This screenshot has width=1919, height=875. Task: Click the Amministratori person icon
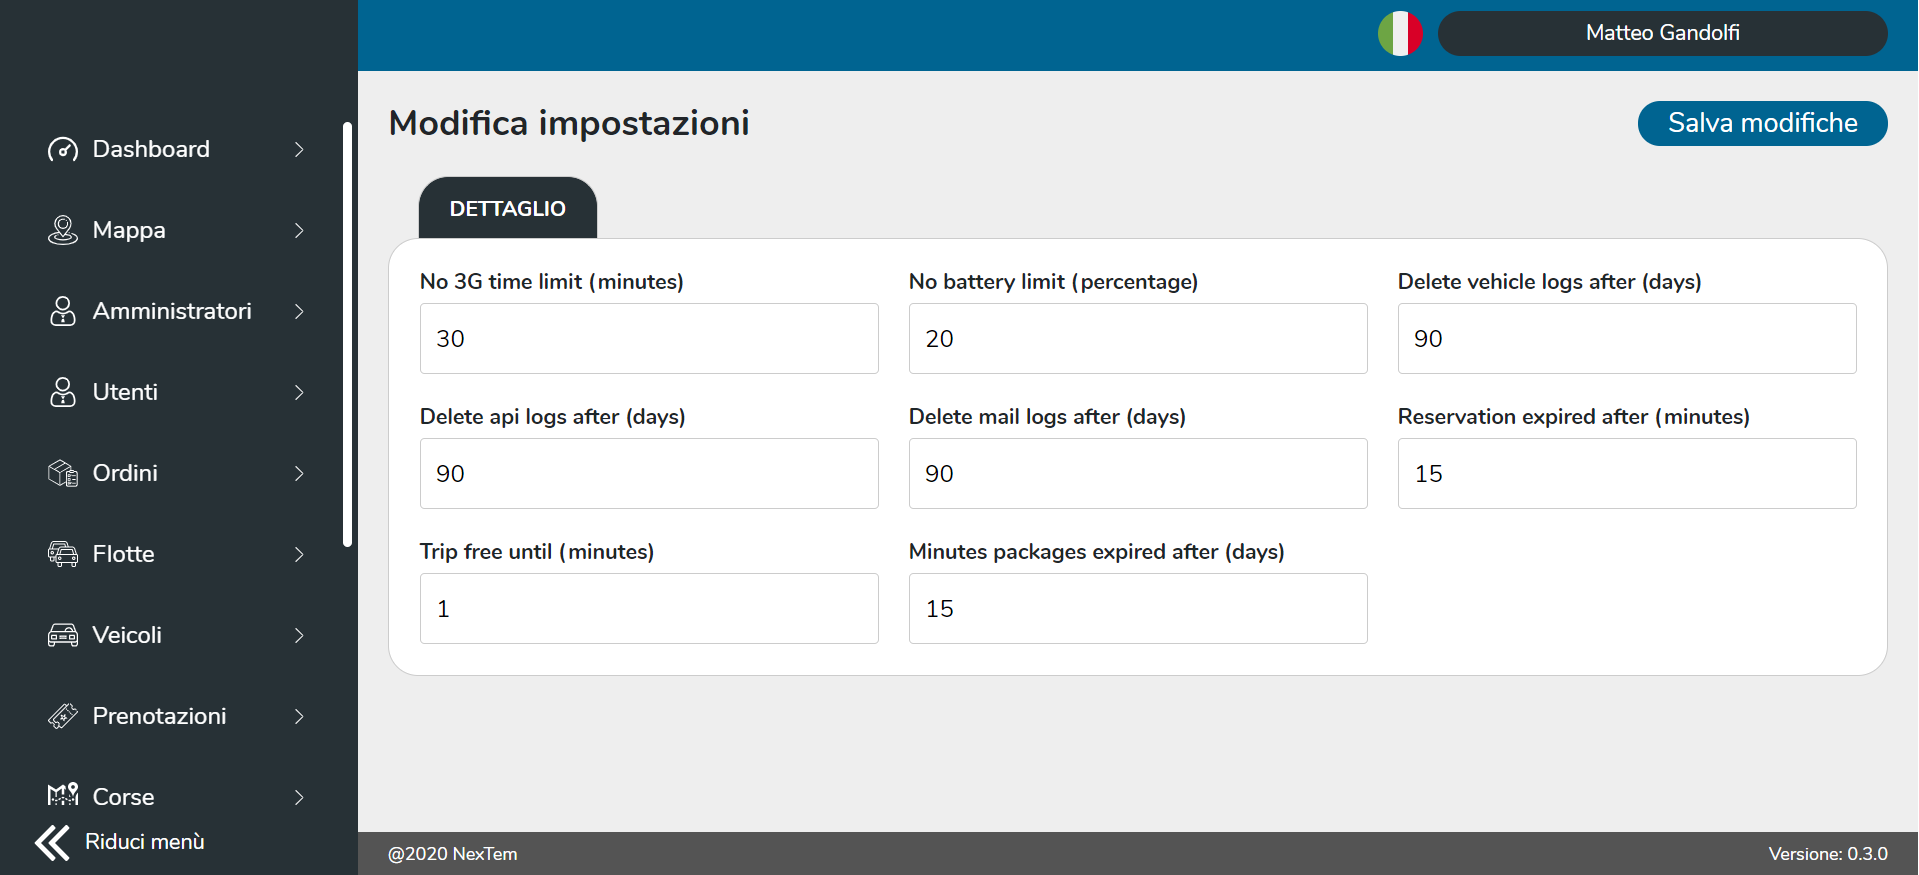(x=63, y=312)
